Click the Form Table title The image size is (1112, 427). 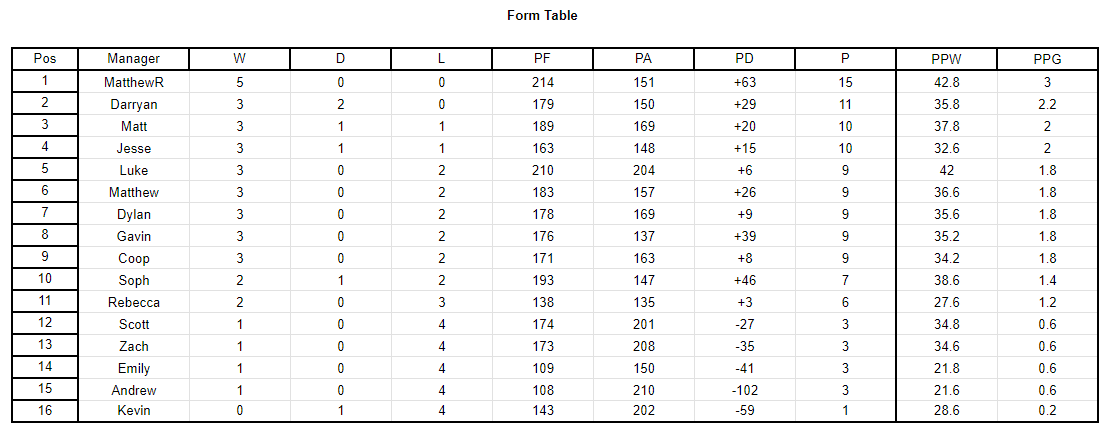543,15
